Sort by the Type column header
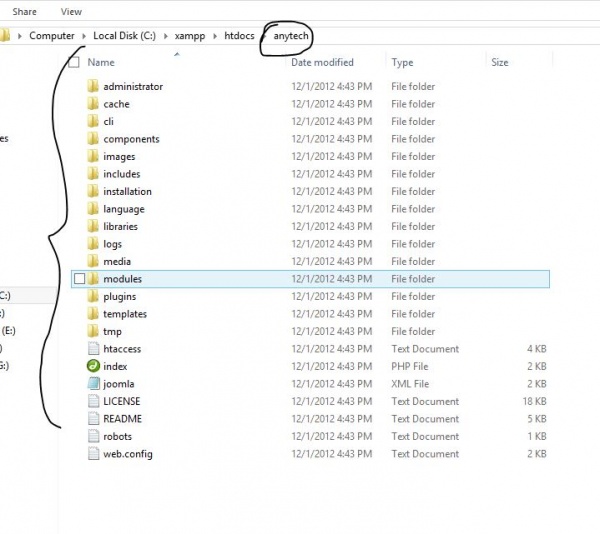 point(402,62)
